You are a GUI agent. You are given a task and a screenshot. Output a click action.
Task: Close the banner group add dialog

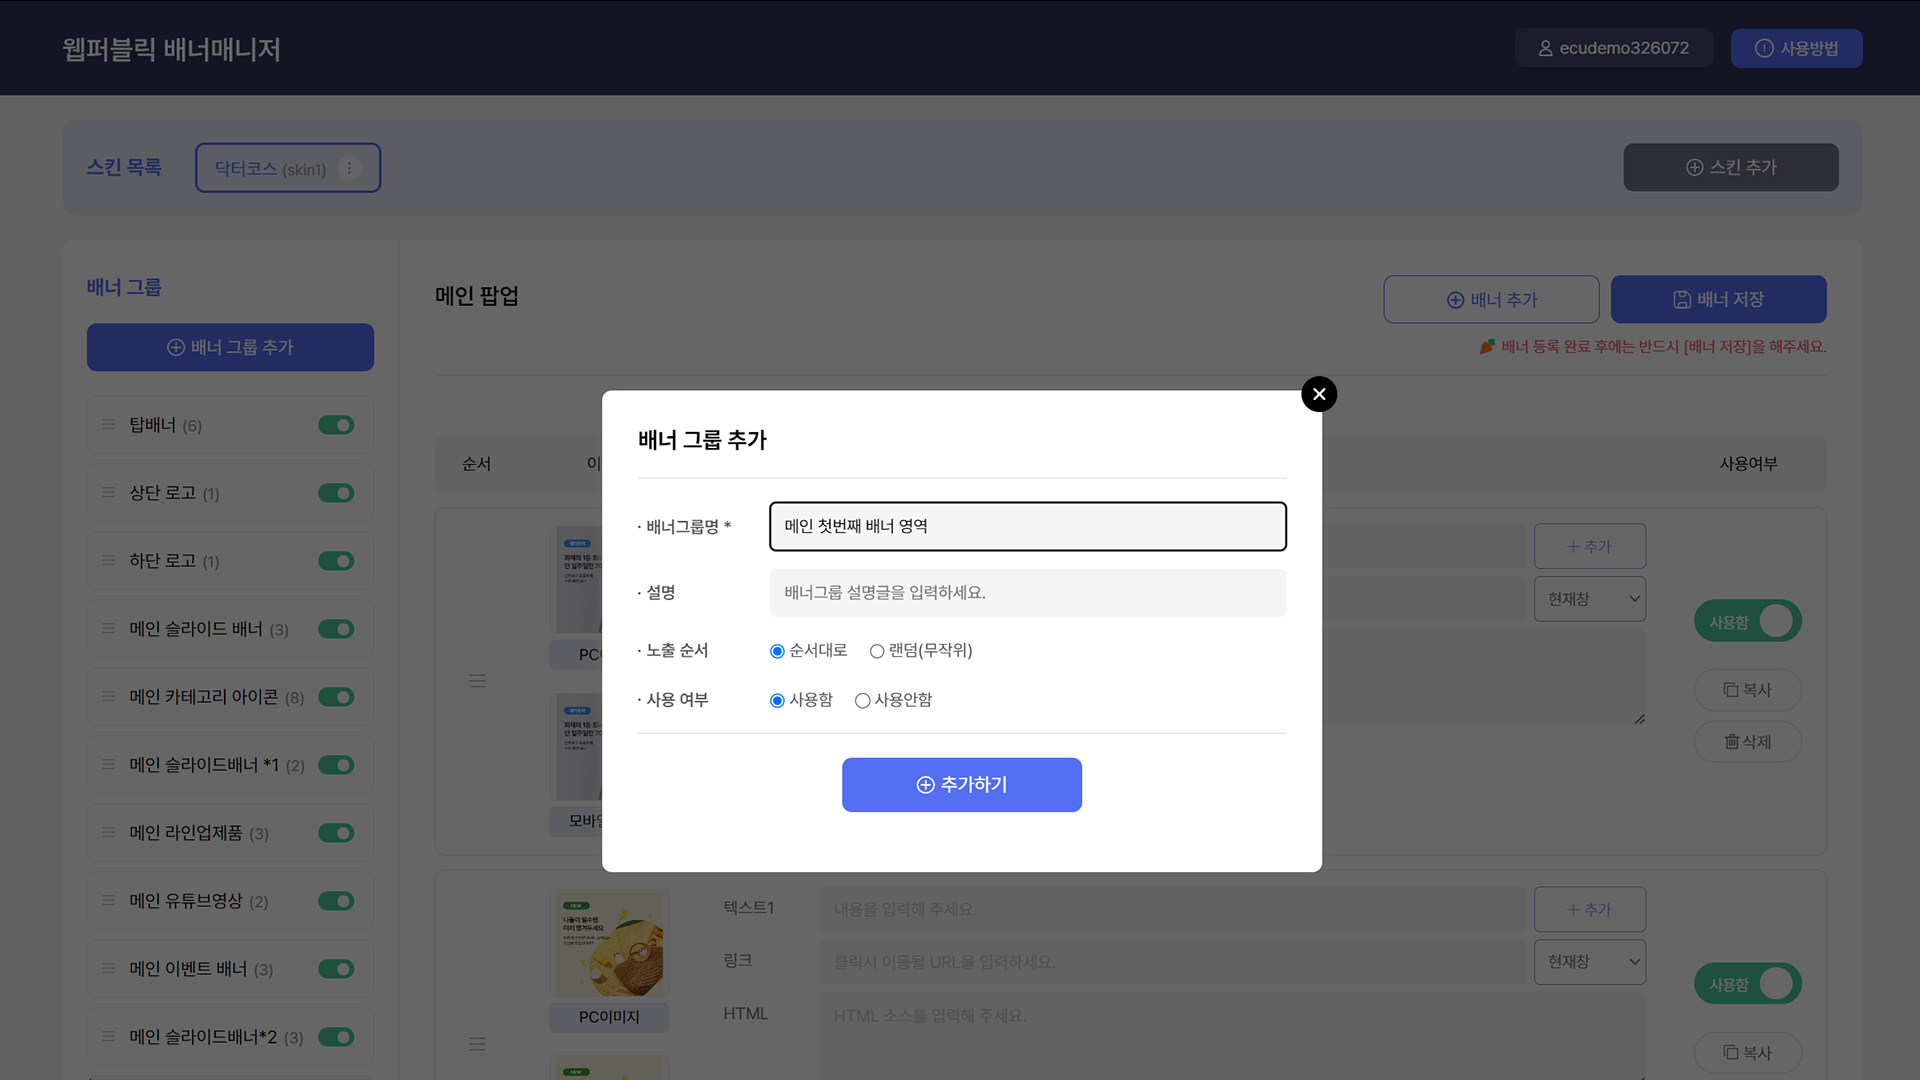[x=1319, y=394]
